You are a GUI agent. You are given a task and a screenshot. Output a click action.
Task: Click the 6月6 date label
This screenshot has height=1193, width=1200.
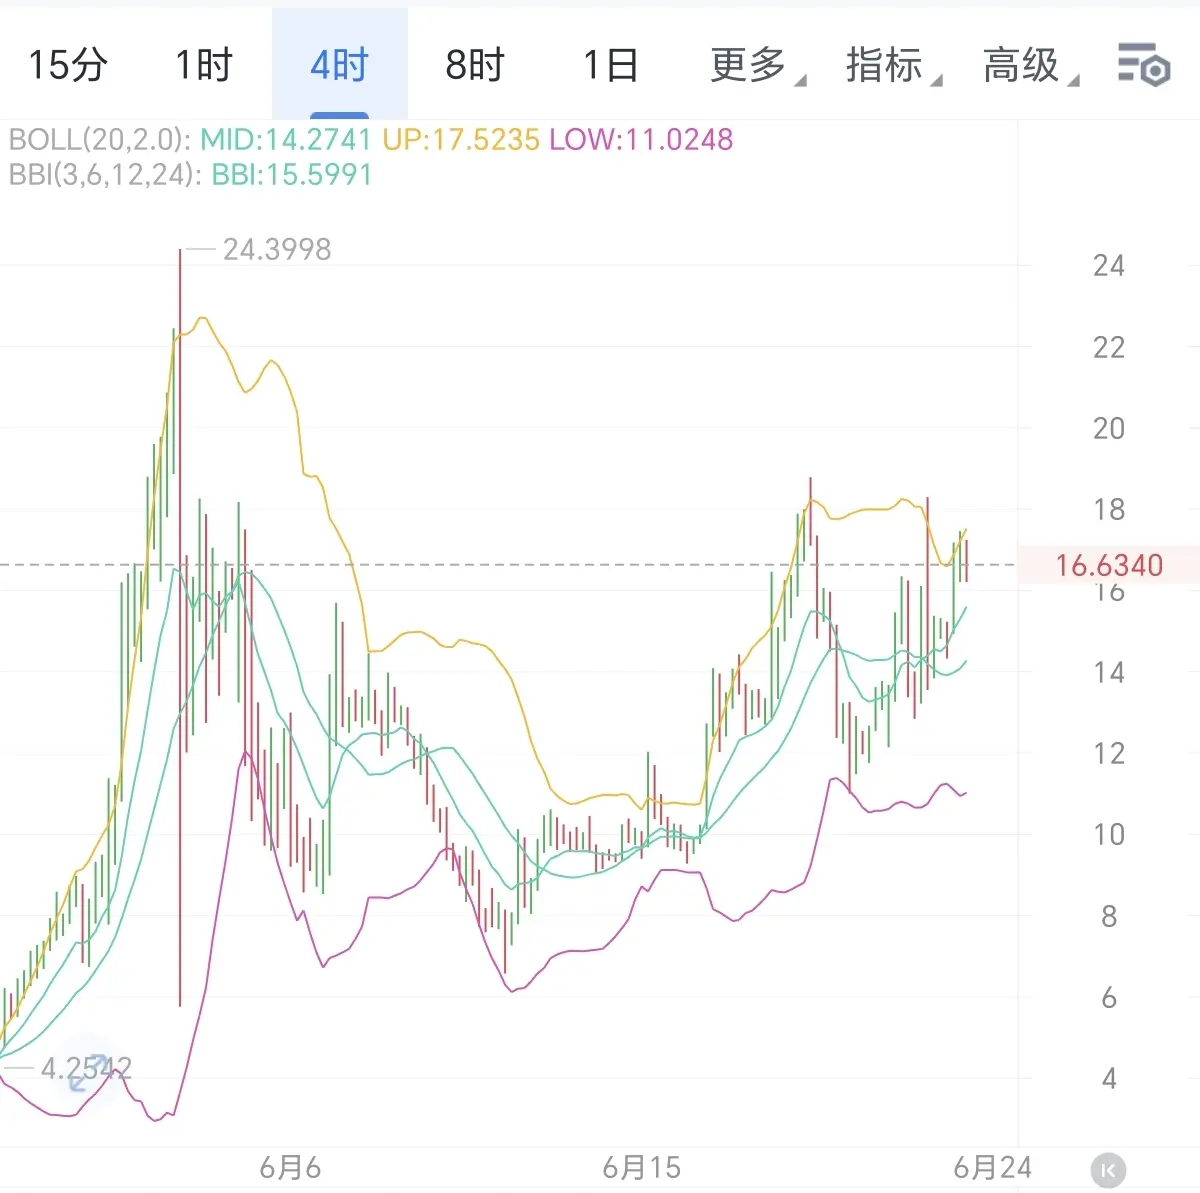click(290, 1167)
